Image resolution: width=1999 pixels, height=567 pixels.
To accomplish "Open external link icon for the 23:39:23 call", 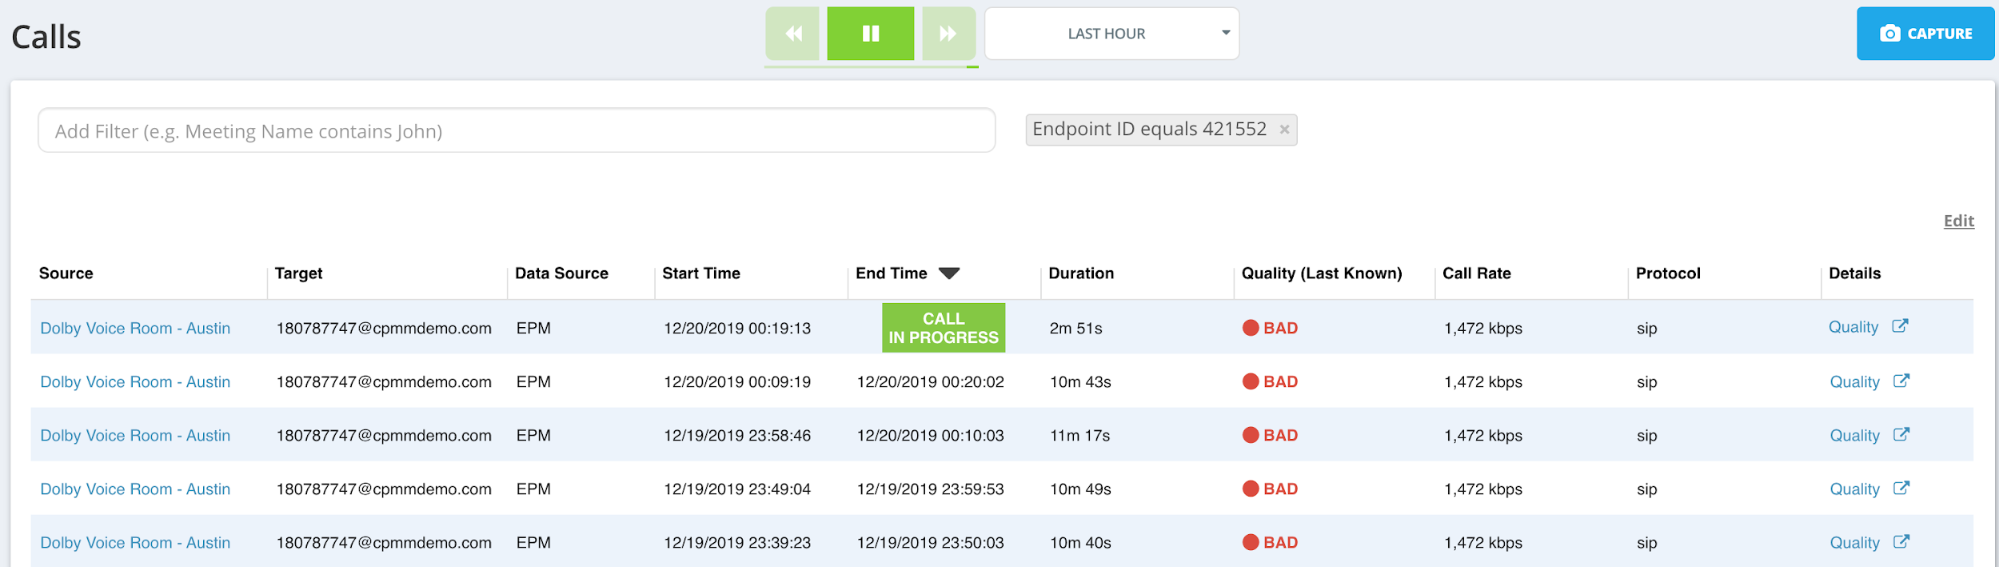I will point(1901,542).
